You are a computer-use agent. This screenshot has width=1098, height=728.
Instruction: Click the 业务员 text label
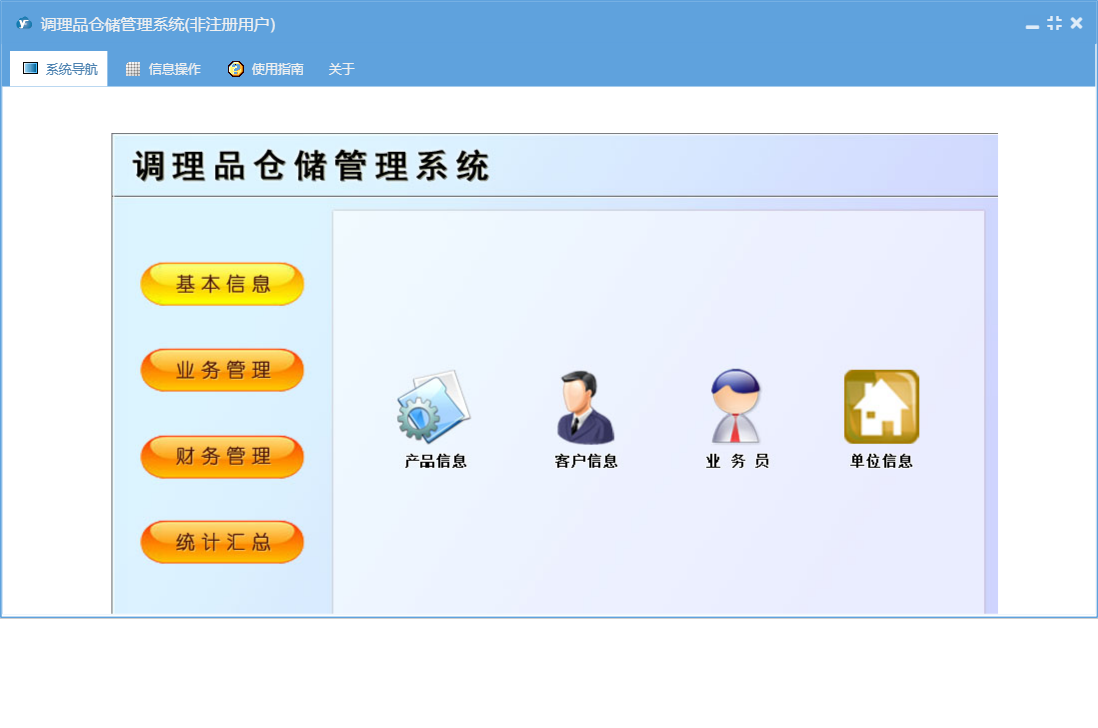[x=737, y=461]
